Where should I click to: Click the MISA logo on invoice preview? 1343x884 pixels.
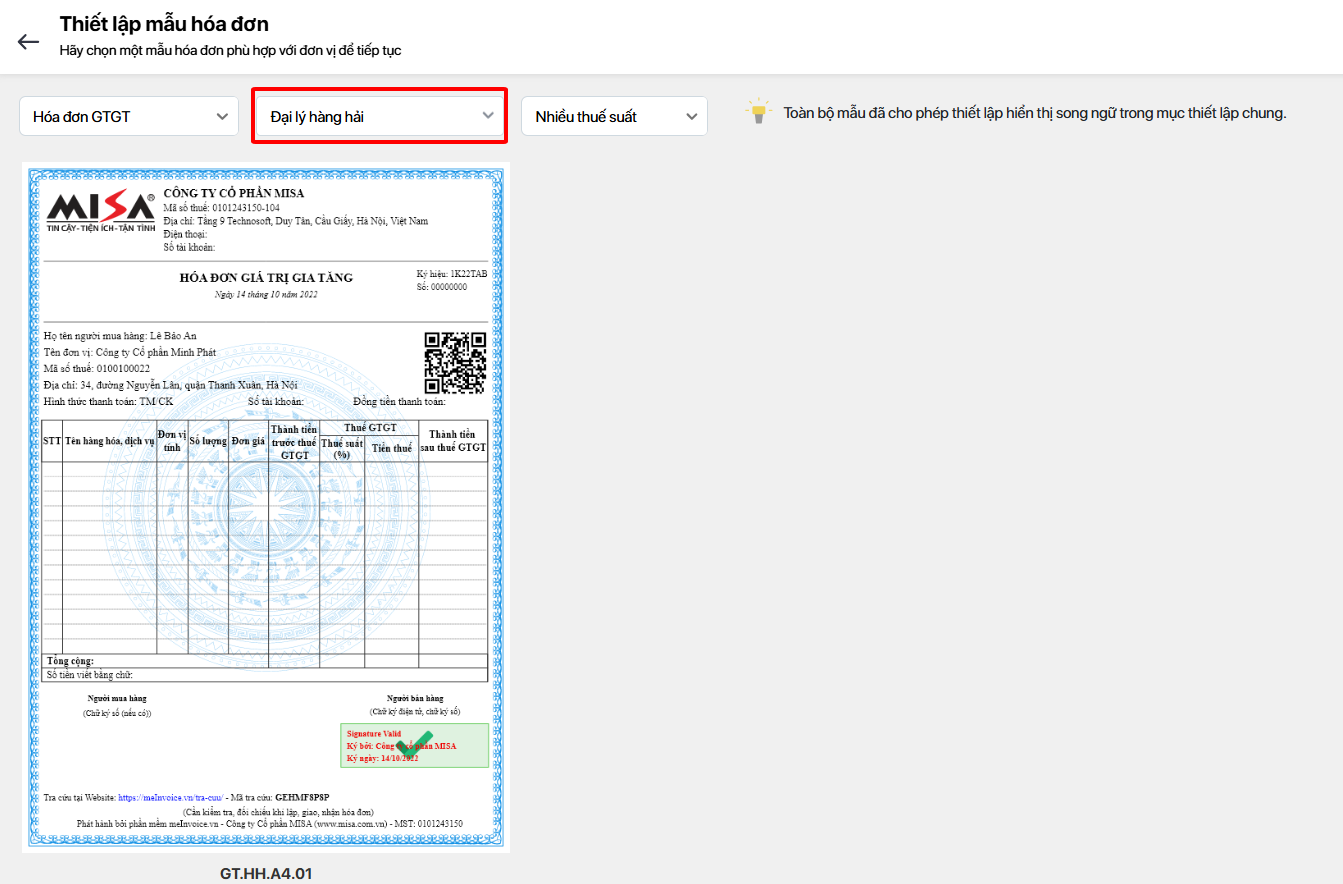pyautogui.click(x=100, y=212)
